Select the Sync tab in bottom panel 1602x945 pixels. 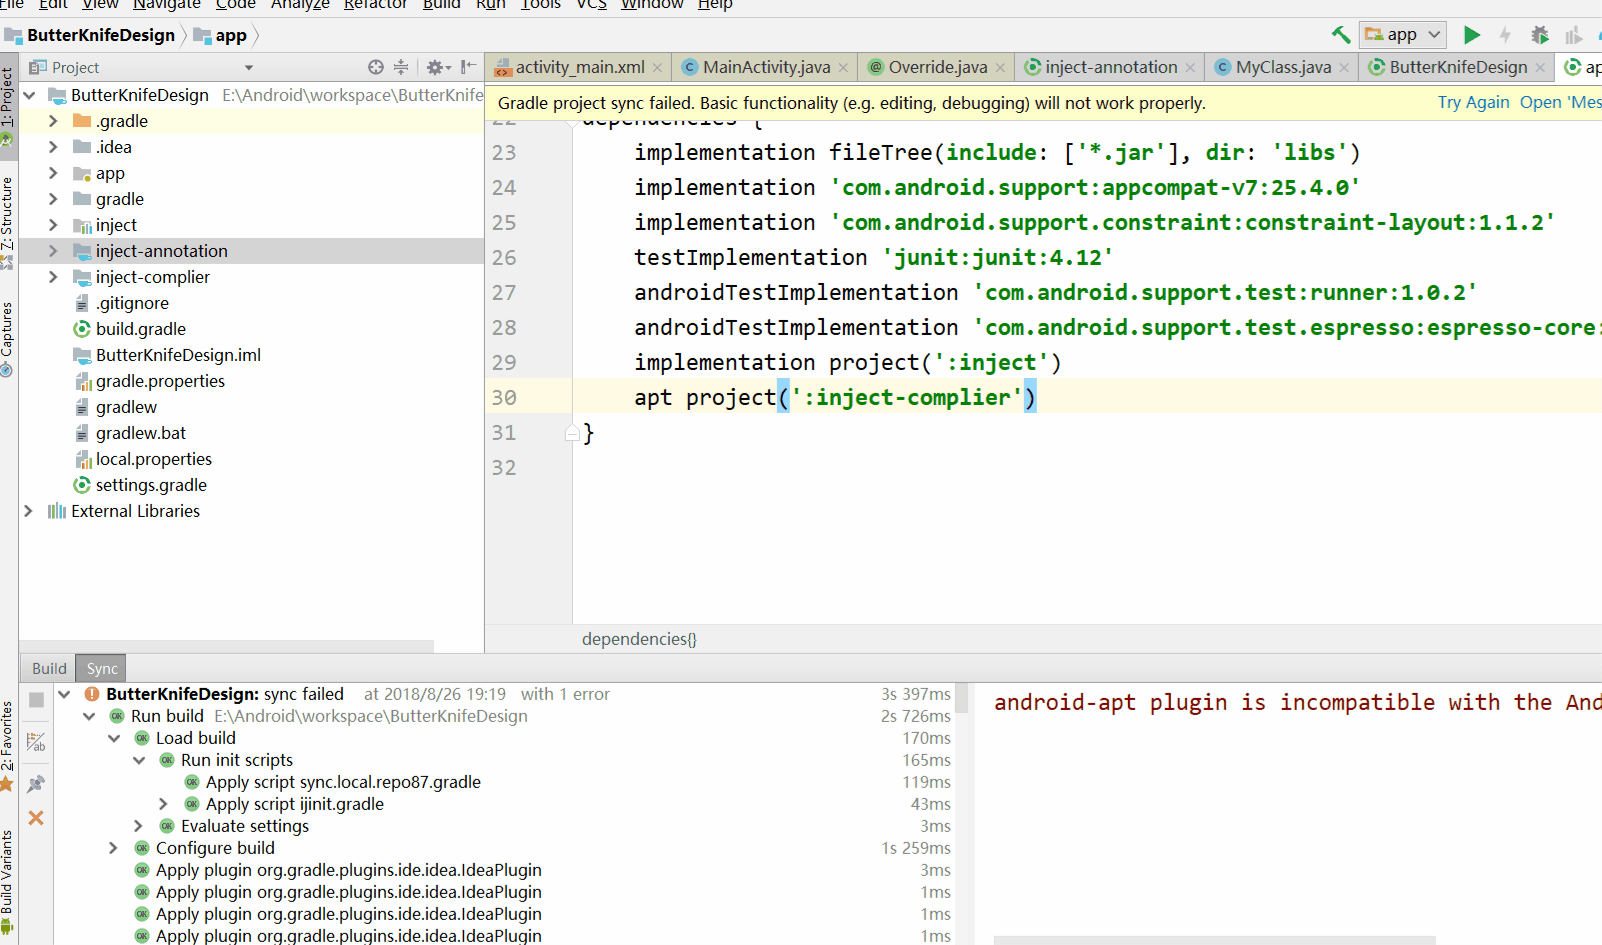point(102,668)
